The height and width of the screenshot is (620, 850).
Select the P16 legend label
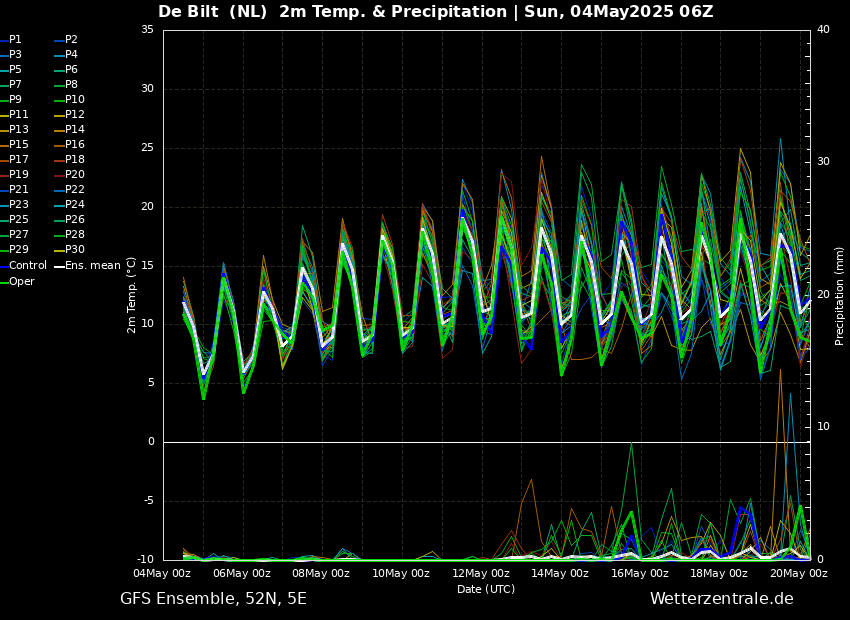[x=75, y=145]
